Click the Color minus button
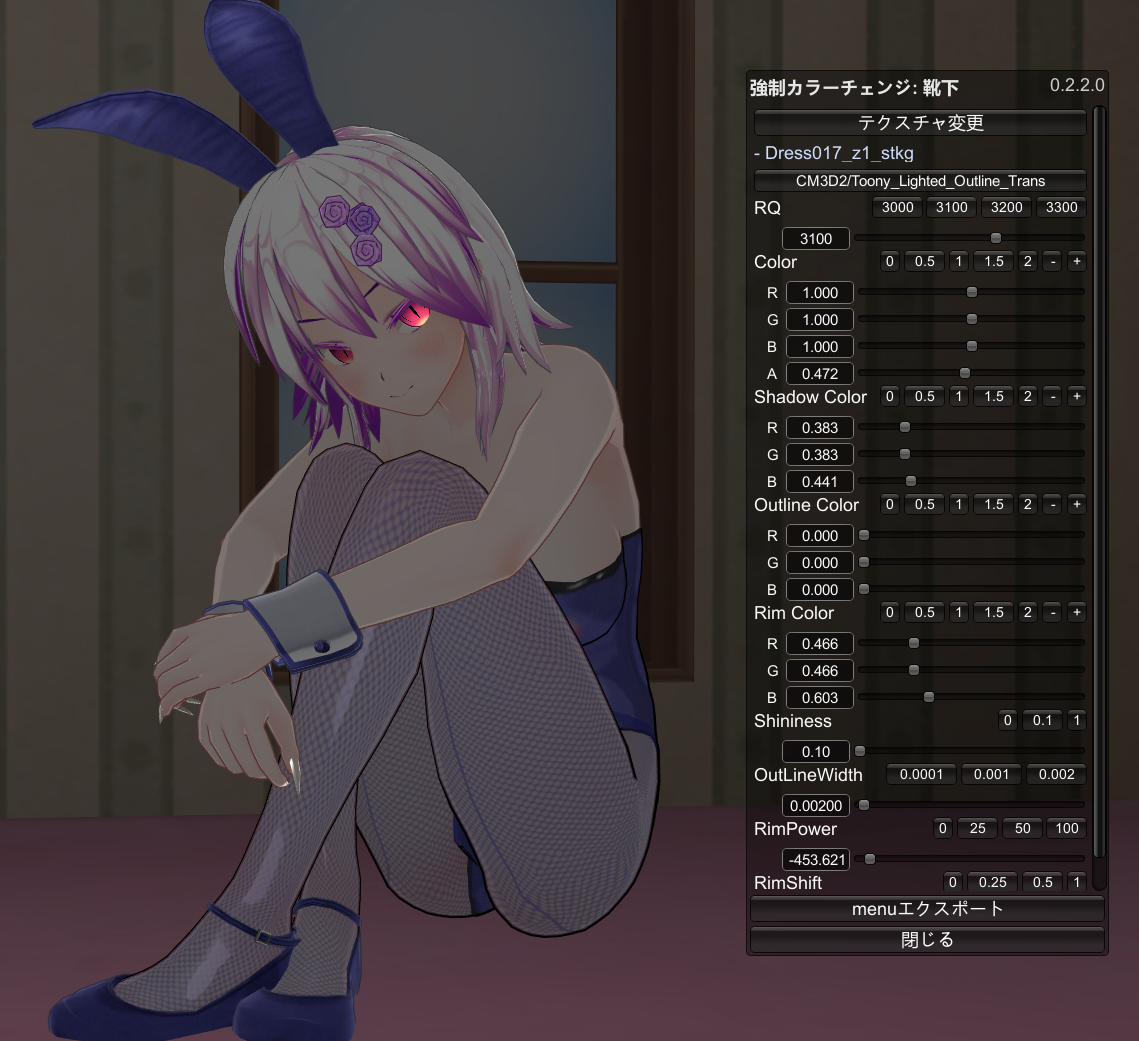Screen dimensions: 1139x1041 1053,261
